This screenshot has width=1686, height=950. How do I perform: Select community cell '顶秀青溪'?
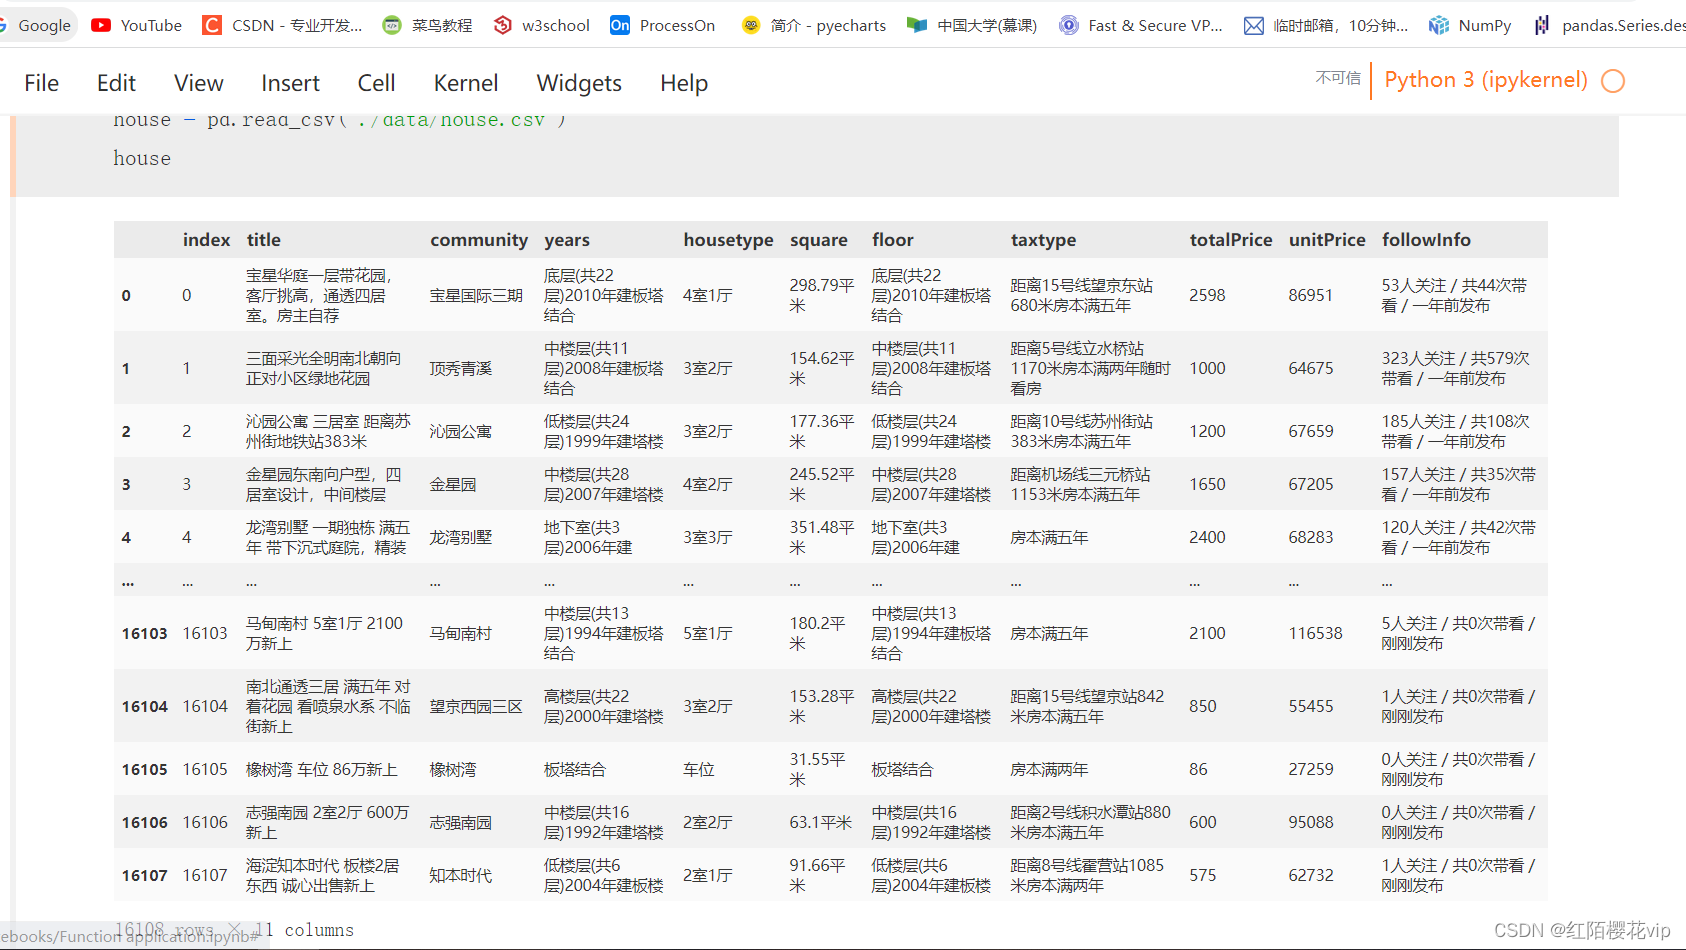click(x=461, y=368)
